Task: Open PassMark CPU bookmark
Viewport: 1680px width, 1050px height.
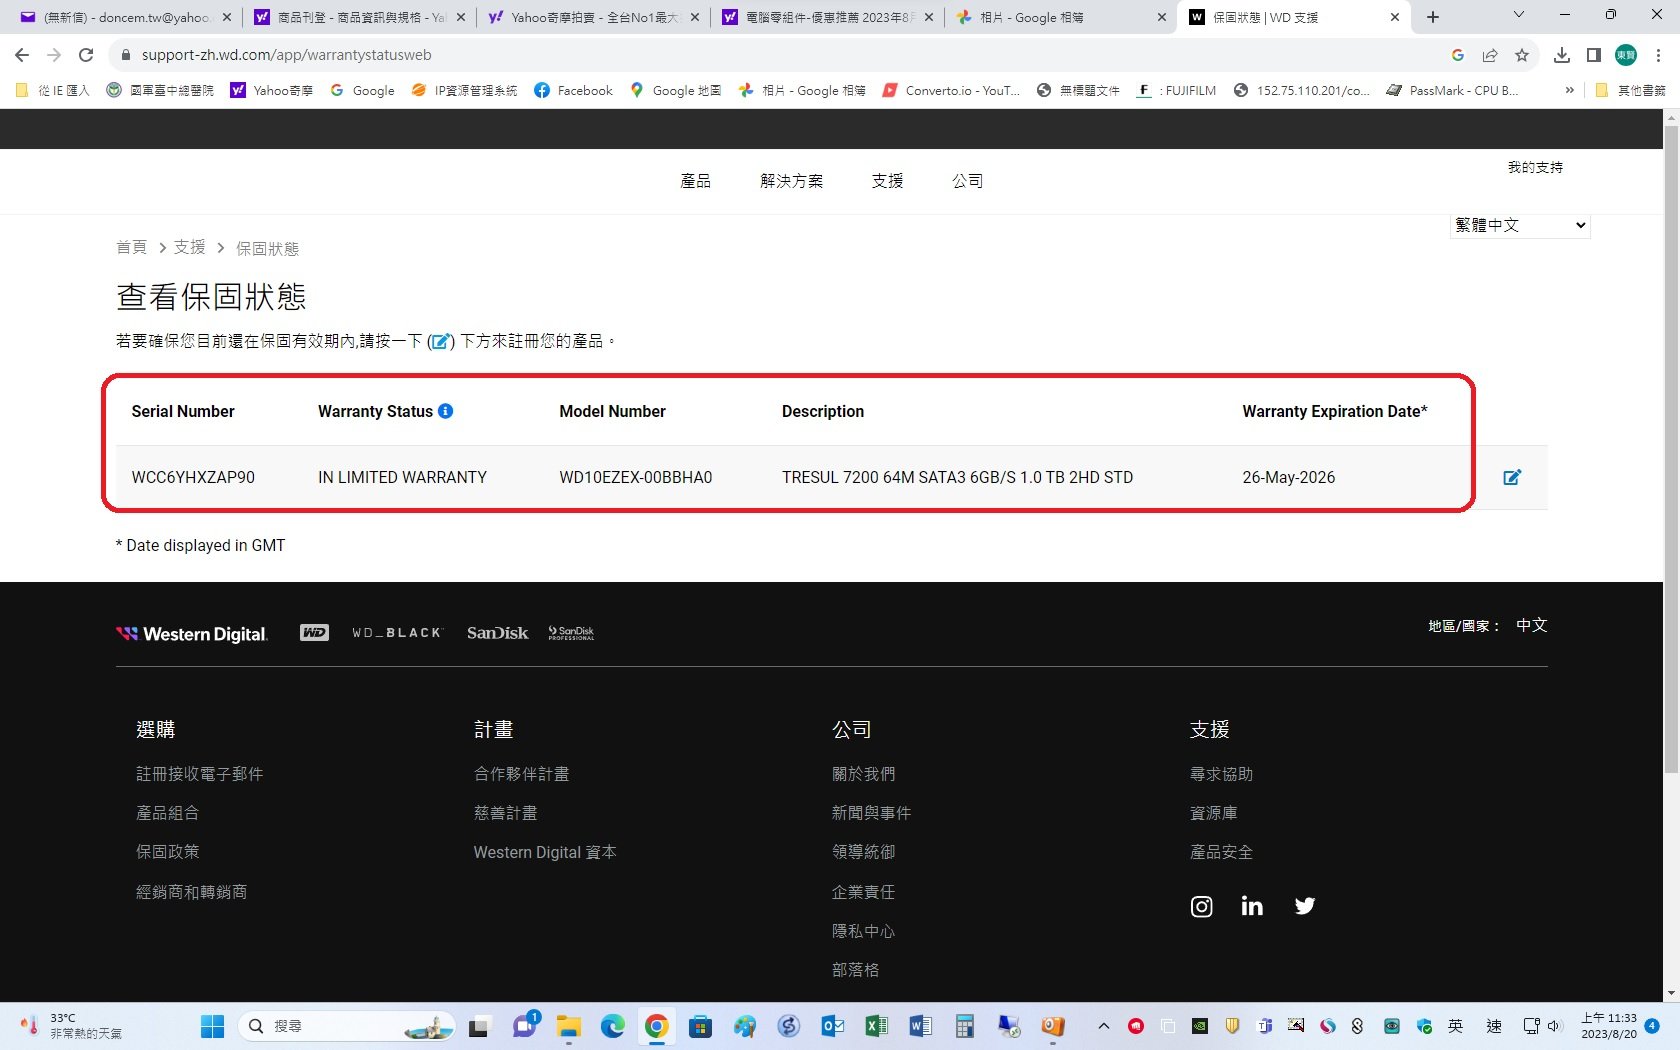Action: coord(1452,90)
